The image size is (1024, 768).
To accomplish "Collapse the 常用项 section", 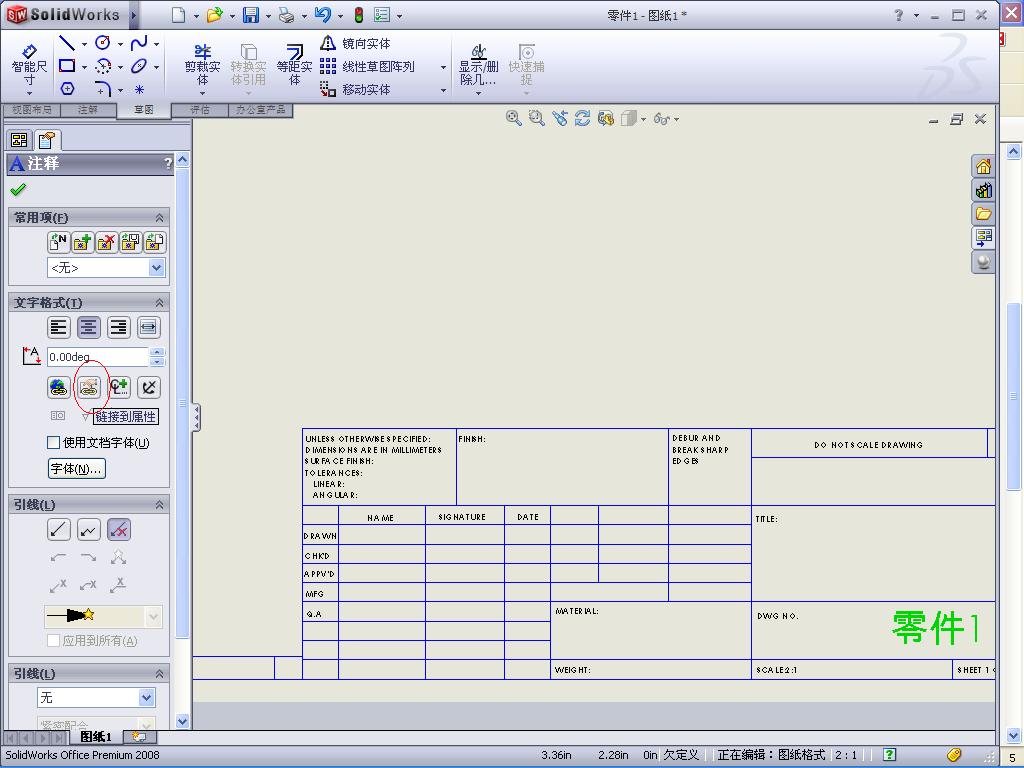I will pos(159,217).
